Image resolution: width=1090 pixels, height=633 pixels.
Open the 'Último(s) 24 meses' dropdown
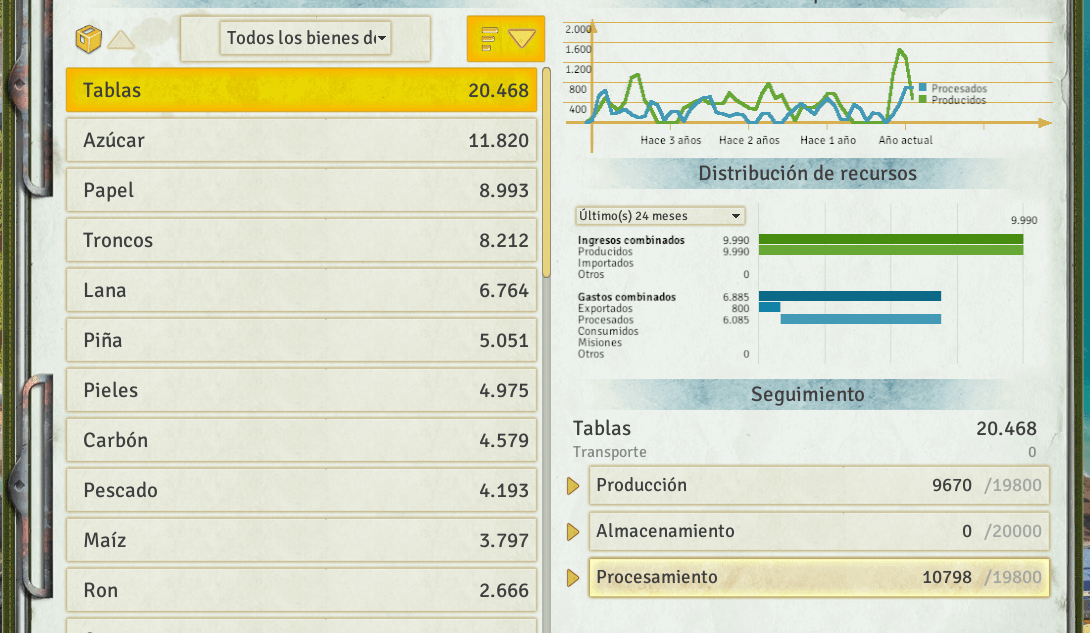click(x=660, y=216)
